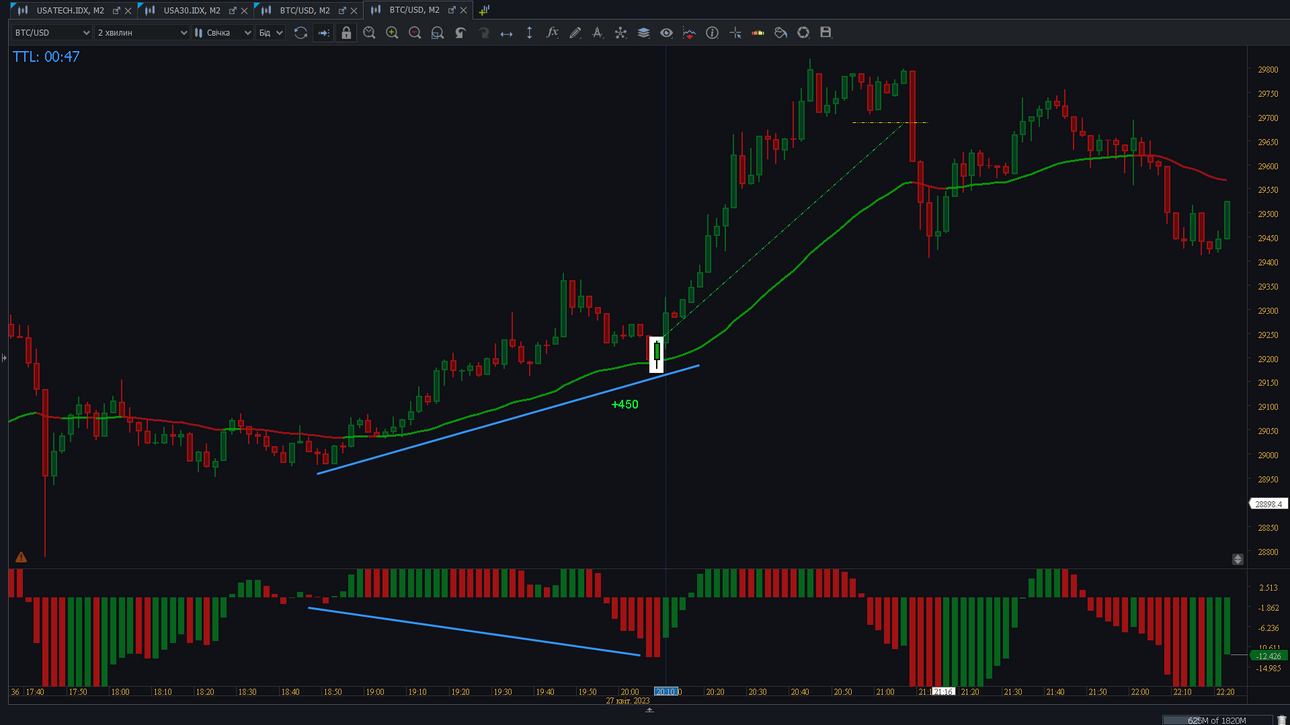Click the vertical stretch double-arrow icon
The height and width of the screenshot is (725, 1290).
click(x=529, y=33)
